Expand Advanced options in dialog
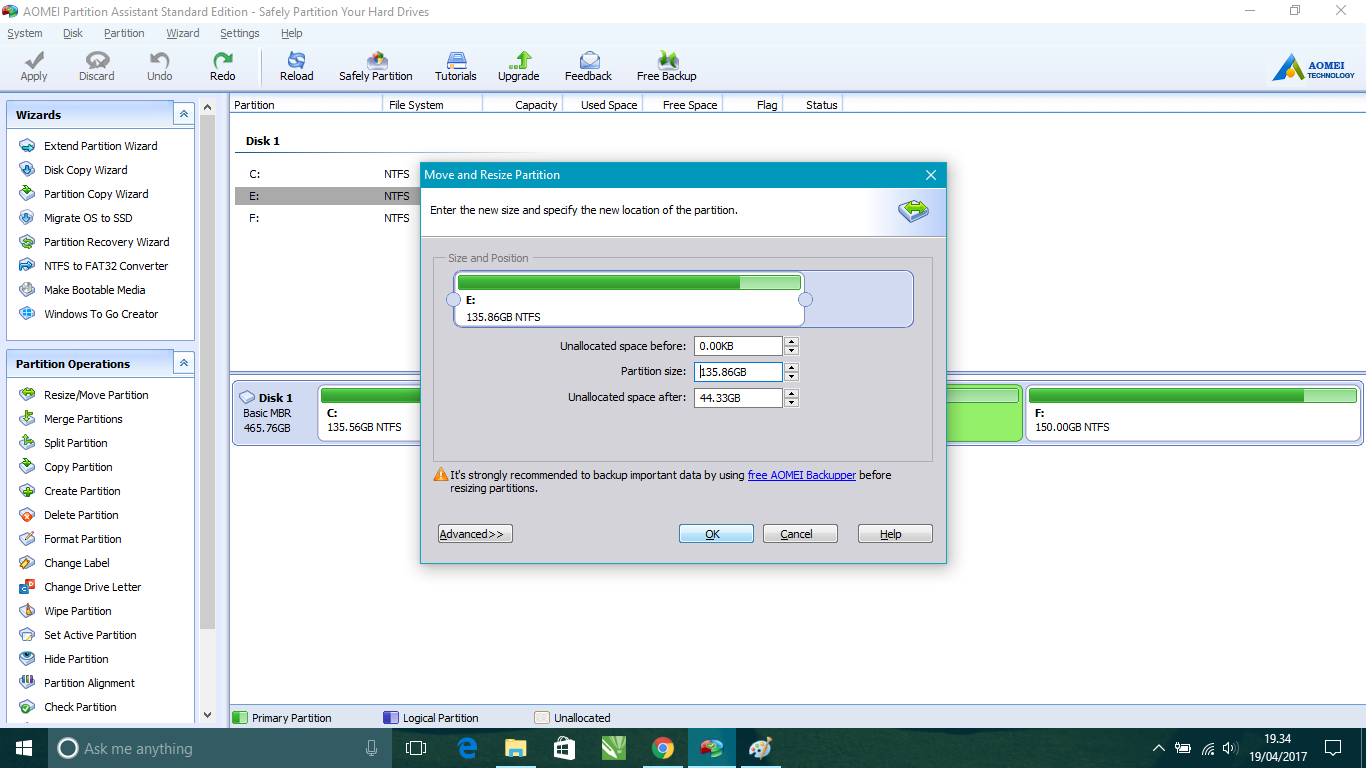The height and width of the screenshot is (768, 1366). (475, 534)
